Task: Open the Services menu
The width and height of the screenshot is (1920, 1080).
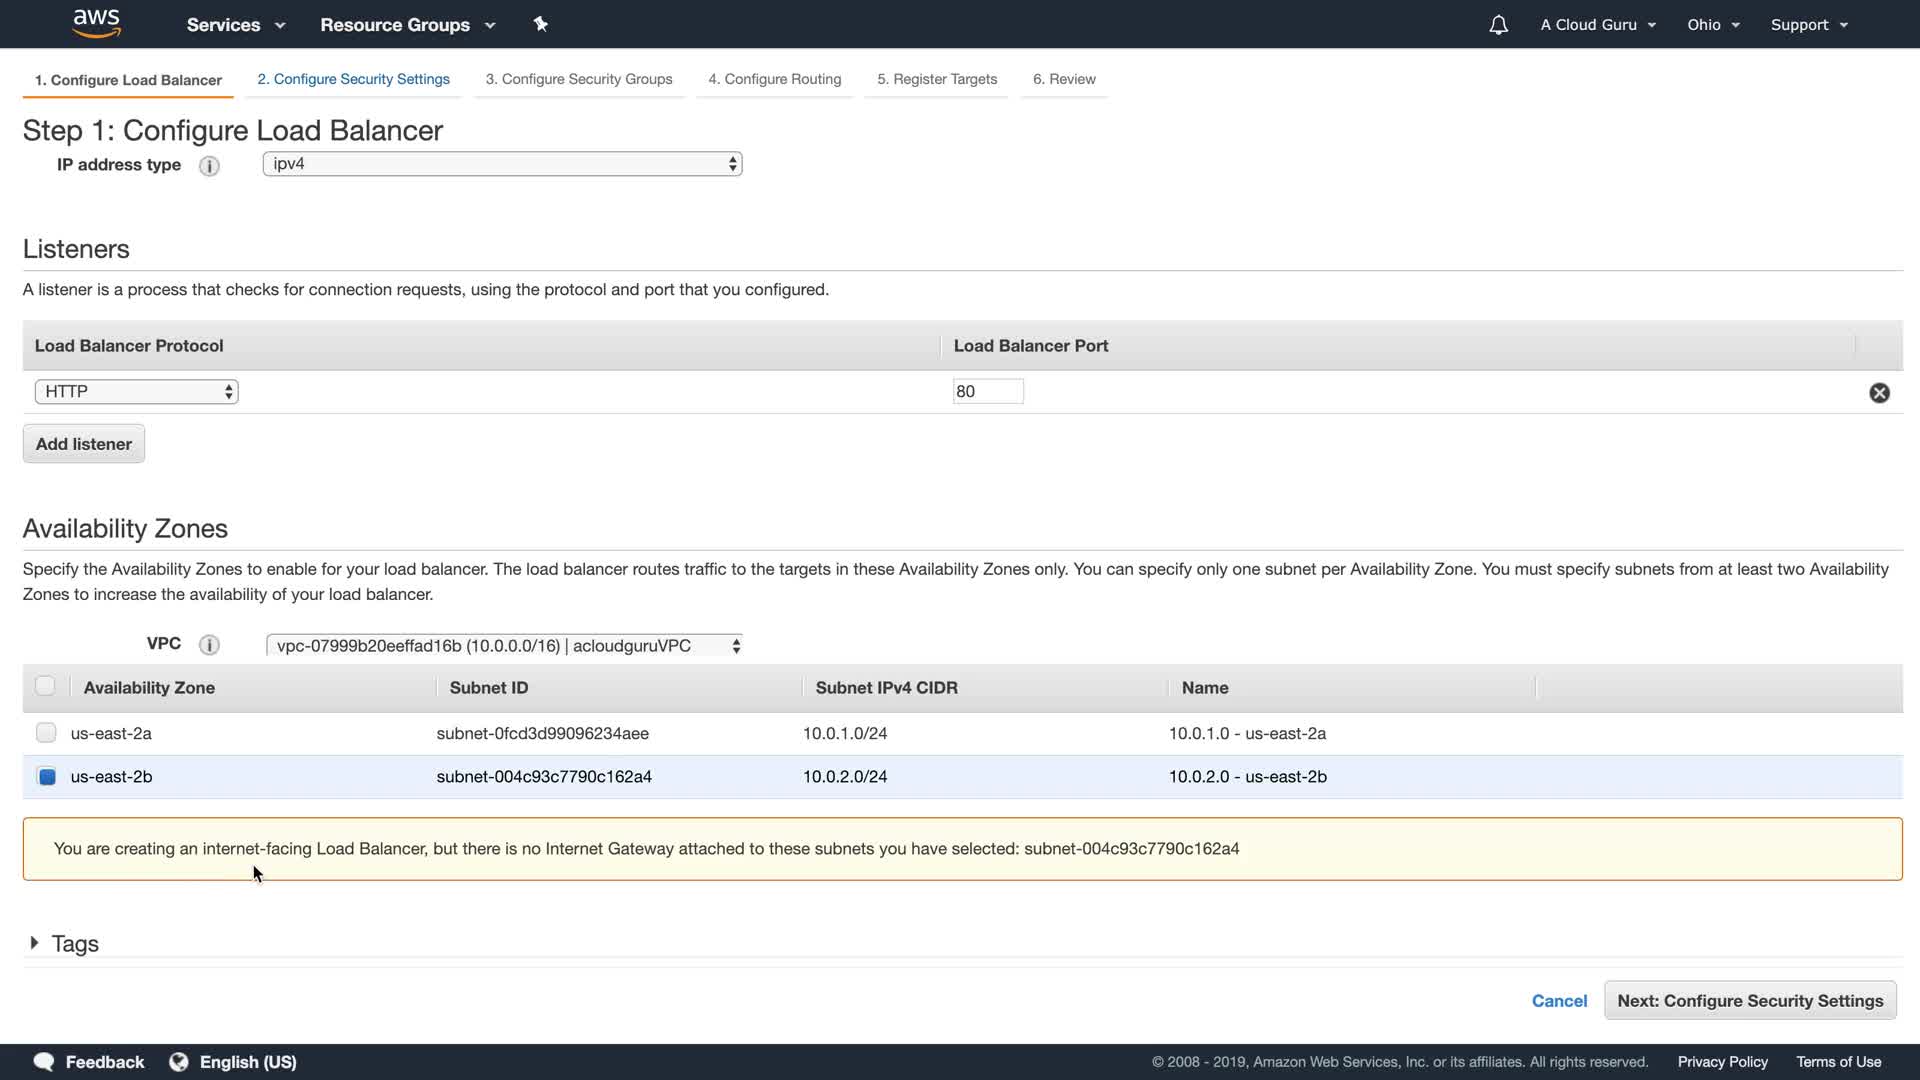Action: point(235,25)
